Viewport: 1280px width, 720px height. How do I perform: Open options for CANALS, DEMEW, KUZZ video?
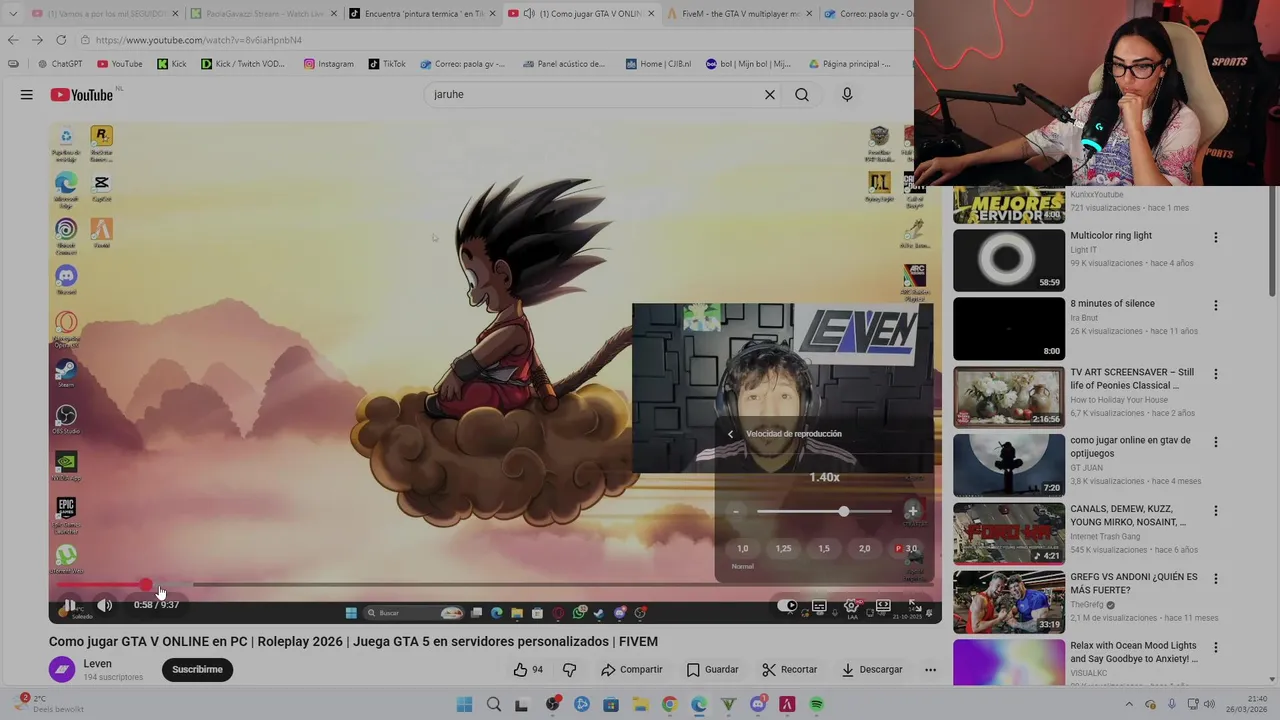pos(1216,511)
